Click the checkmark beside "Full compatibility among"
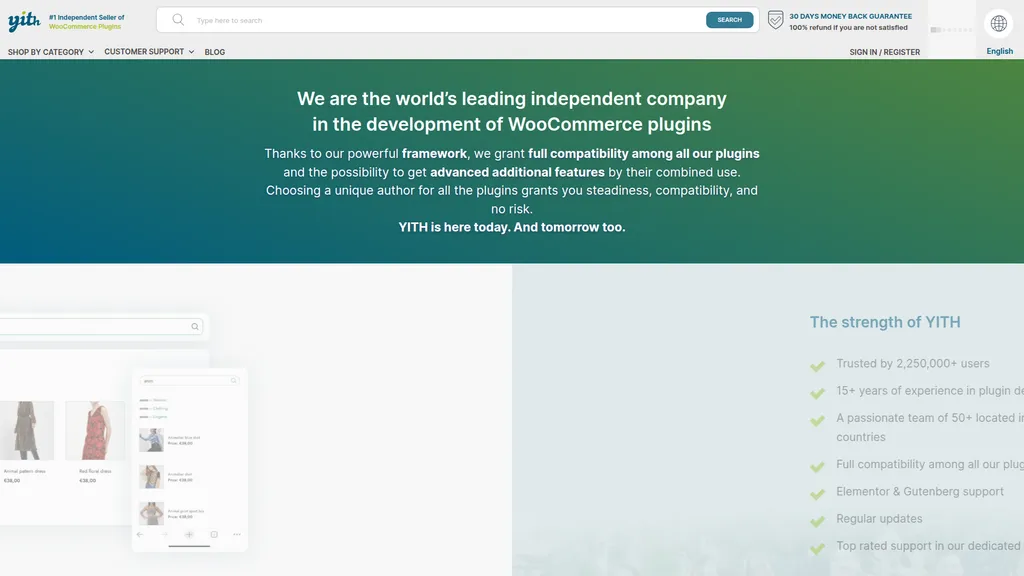The height and width of the screenshot is (576, 1024). pyautogui.click(x=817, y=467)
